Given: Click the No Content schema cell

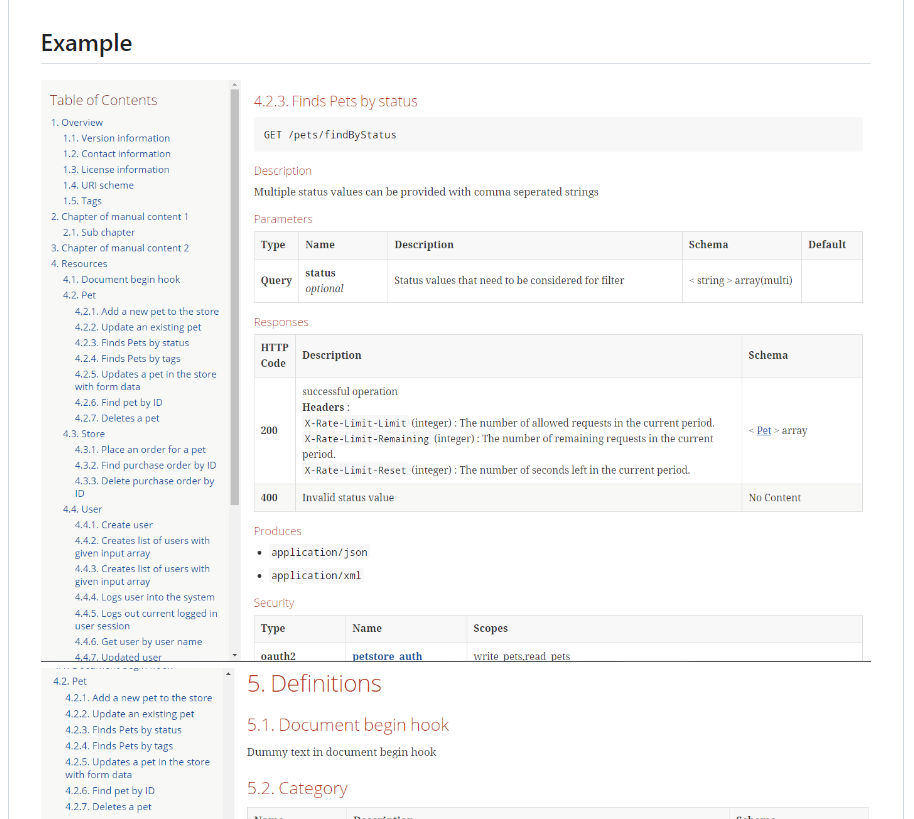Looking at the screenshot, I should (x=802, y=497).
